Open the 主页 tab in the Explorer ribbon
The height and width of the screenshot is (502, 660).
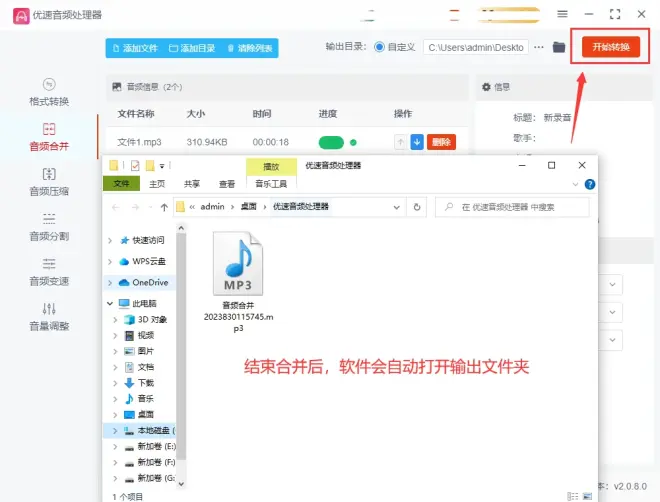point(157,184)
